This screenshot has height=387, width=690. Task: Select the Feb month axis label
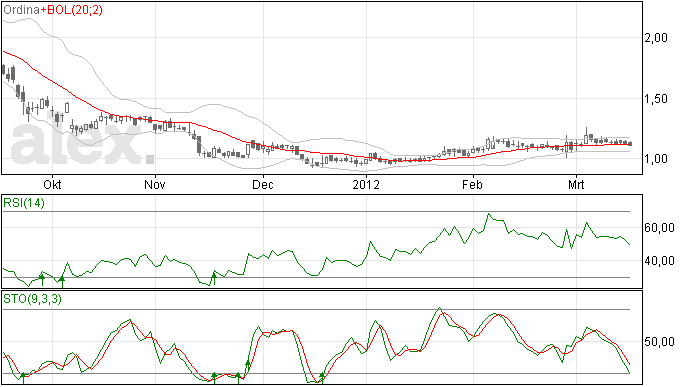click(x=473, y=184)
